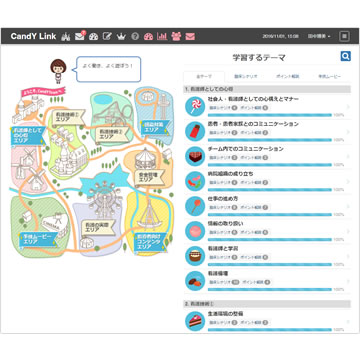Open theme 病院組織の成り立ち
Screen dimensions: 360x360
pyautogui.click(x=230, y=174)
